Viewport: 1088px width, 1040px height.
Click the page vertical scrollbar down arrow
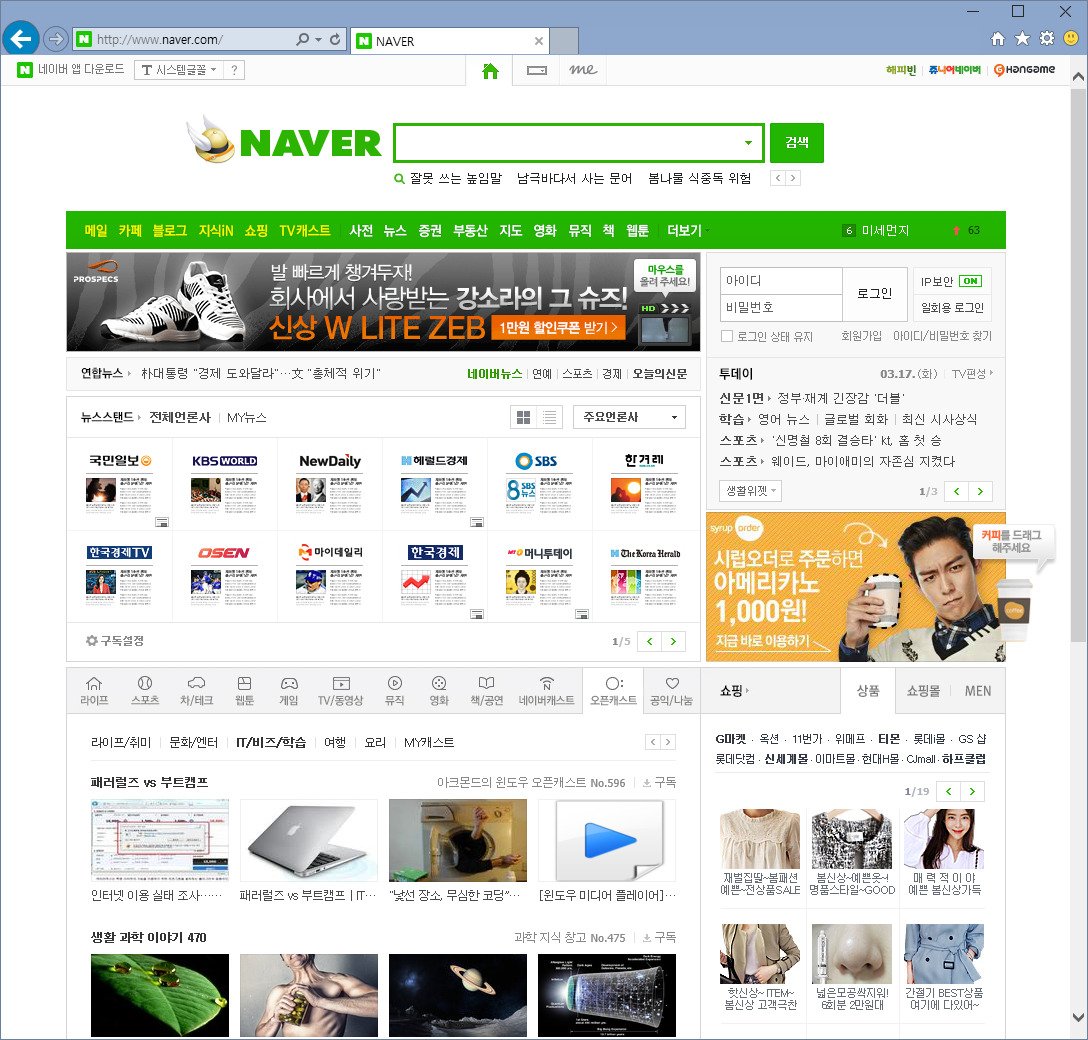click(x=1078, y=1017)
